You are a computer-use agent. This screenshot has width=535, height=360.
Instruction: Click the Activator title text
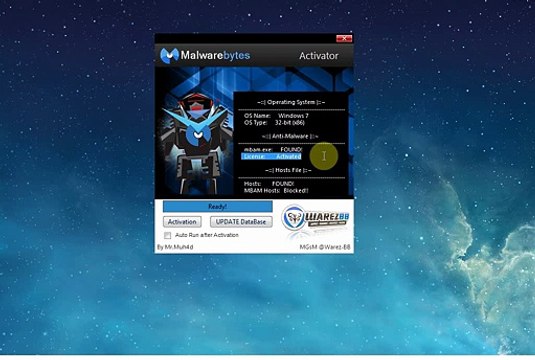coord(319,56)
